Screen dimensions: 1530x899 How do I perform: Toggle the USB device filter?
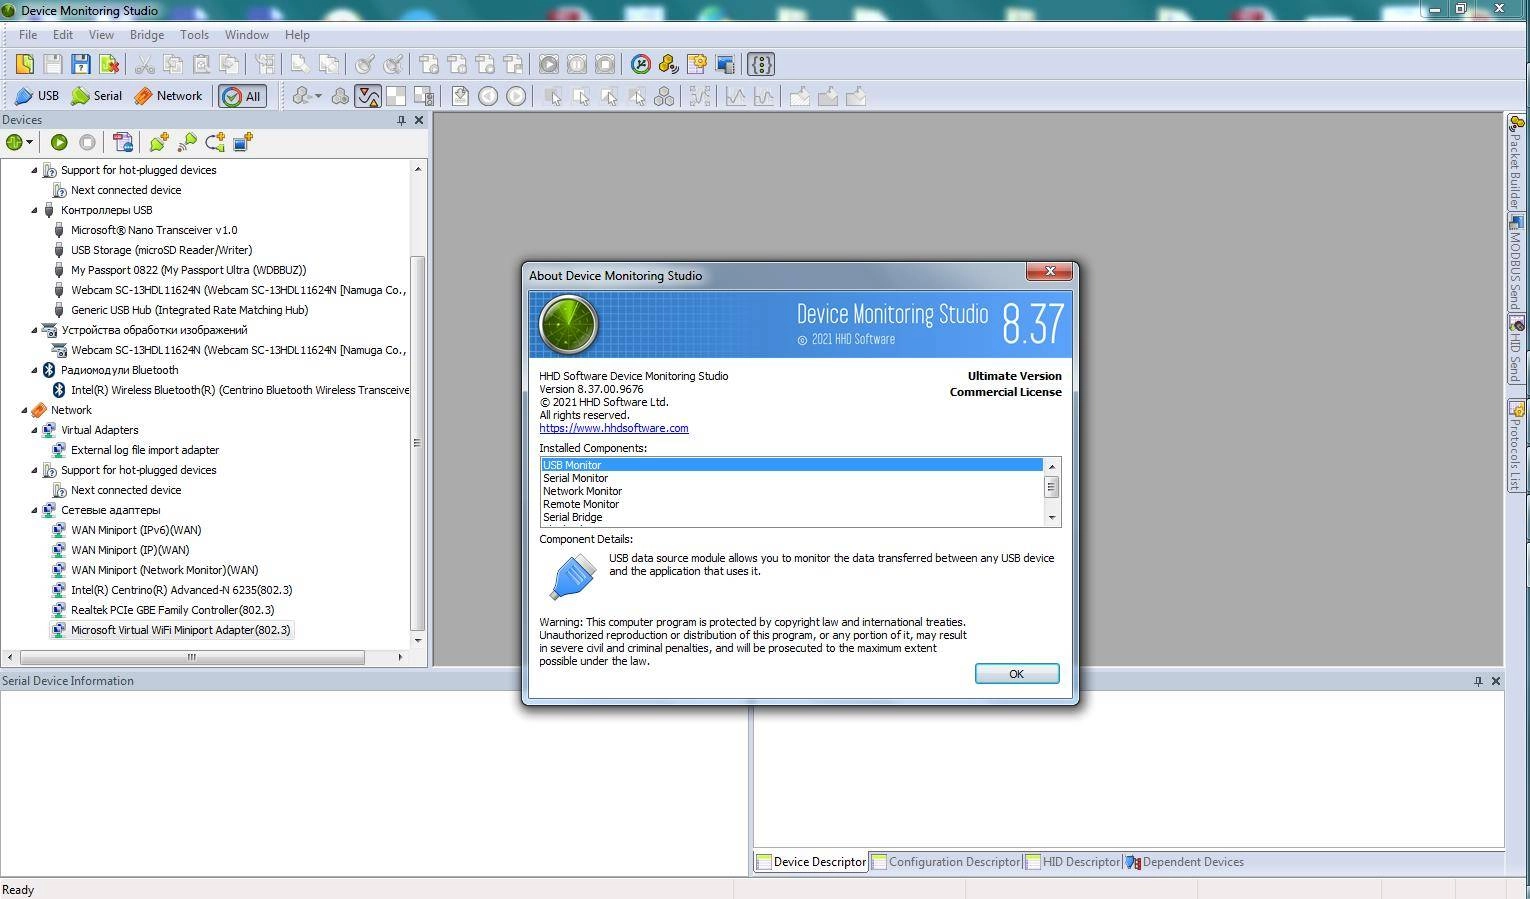(36, 96)
